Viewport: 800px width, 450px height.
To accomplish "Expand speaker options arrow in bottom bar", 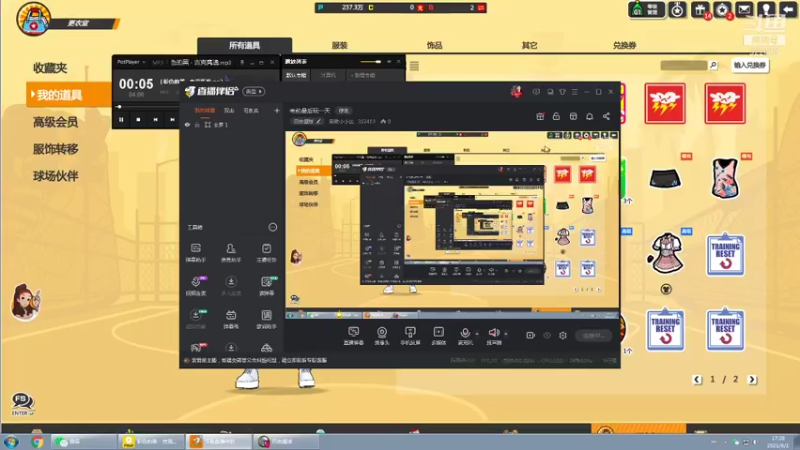I will pyautogui.click(x=506, y=334).
